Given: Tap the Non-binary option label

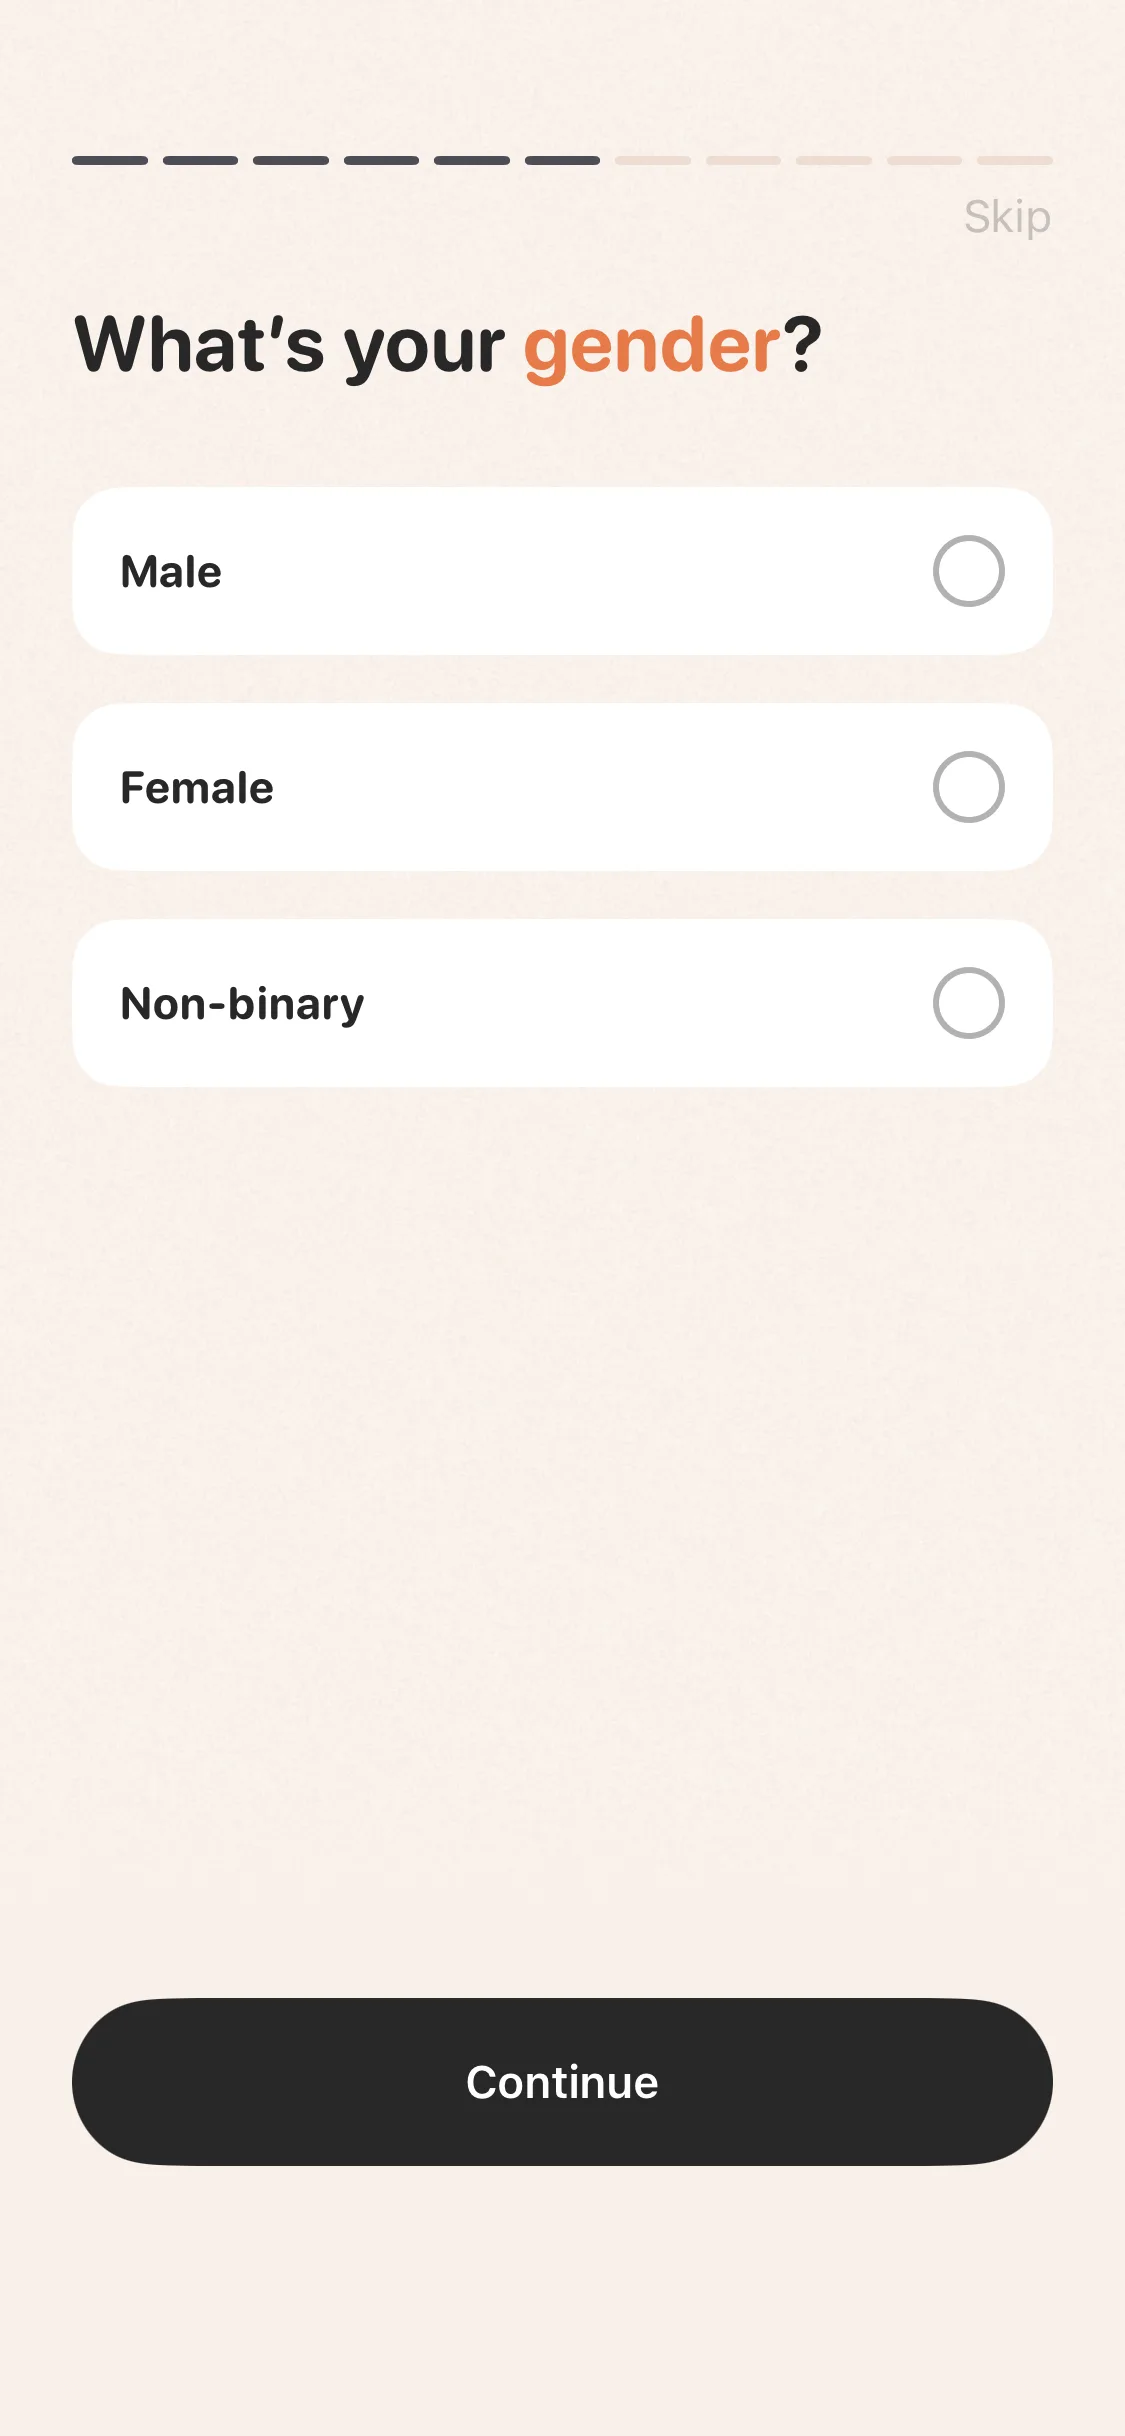Looking at the screenshot, I should point(242,1004).
